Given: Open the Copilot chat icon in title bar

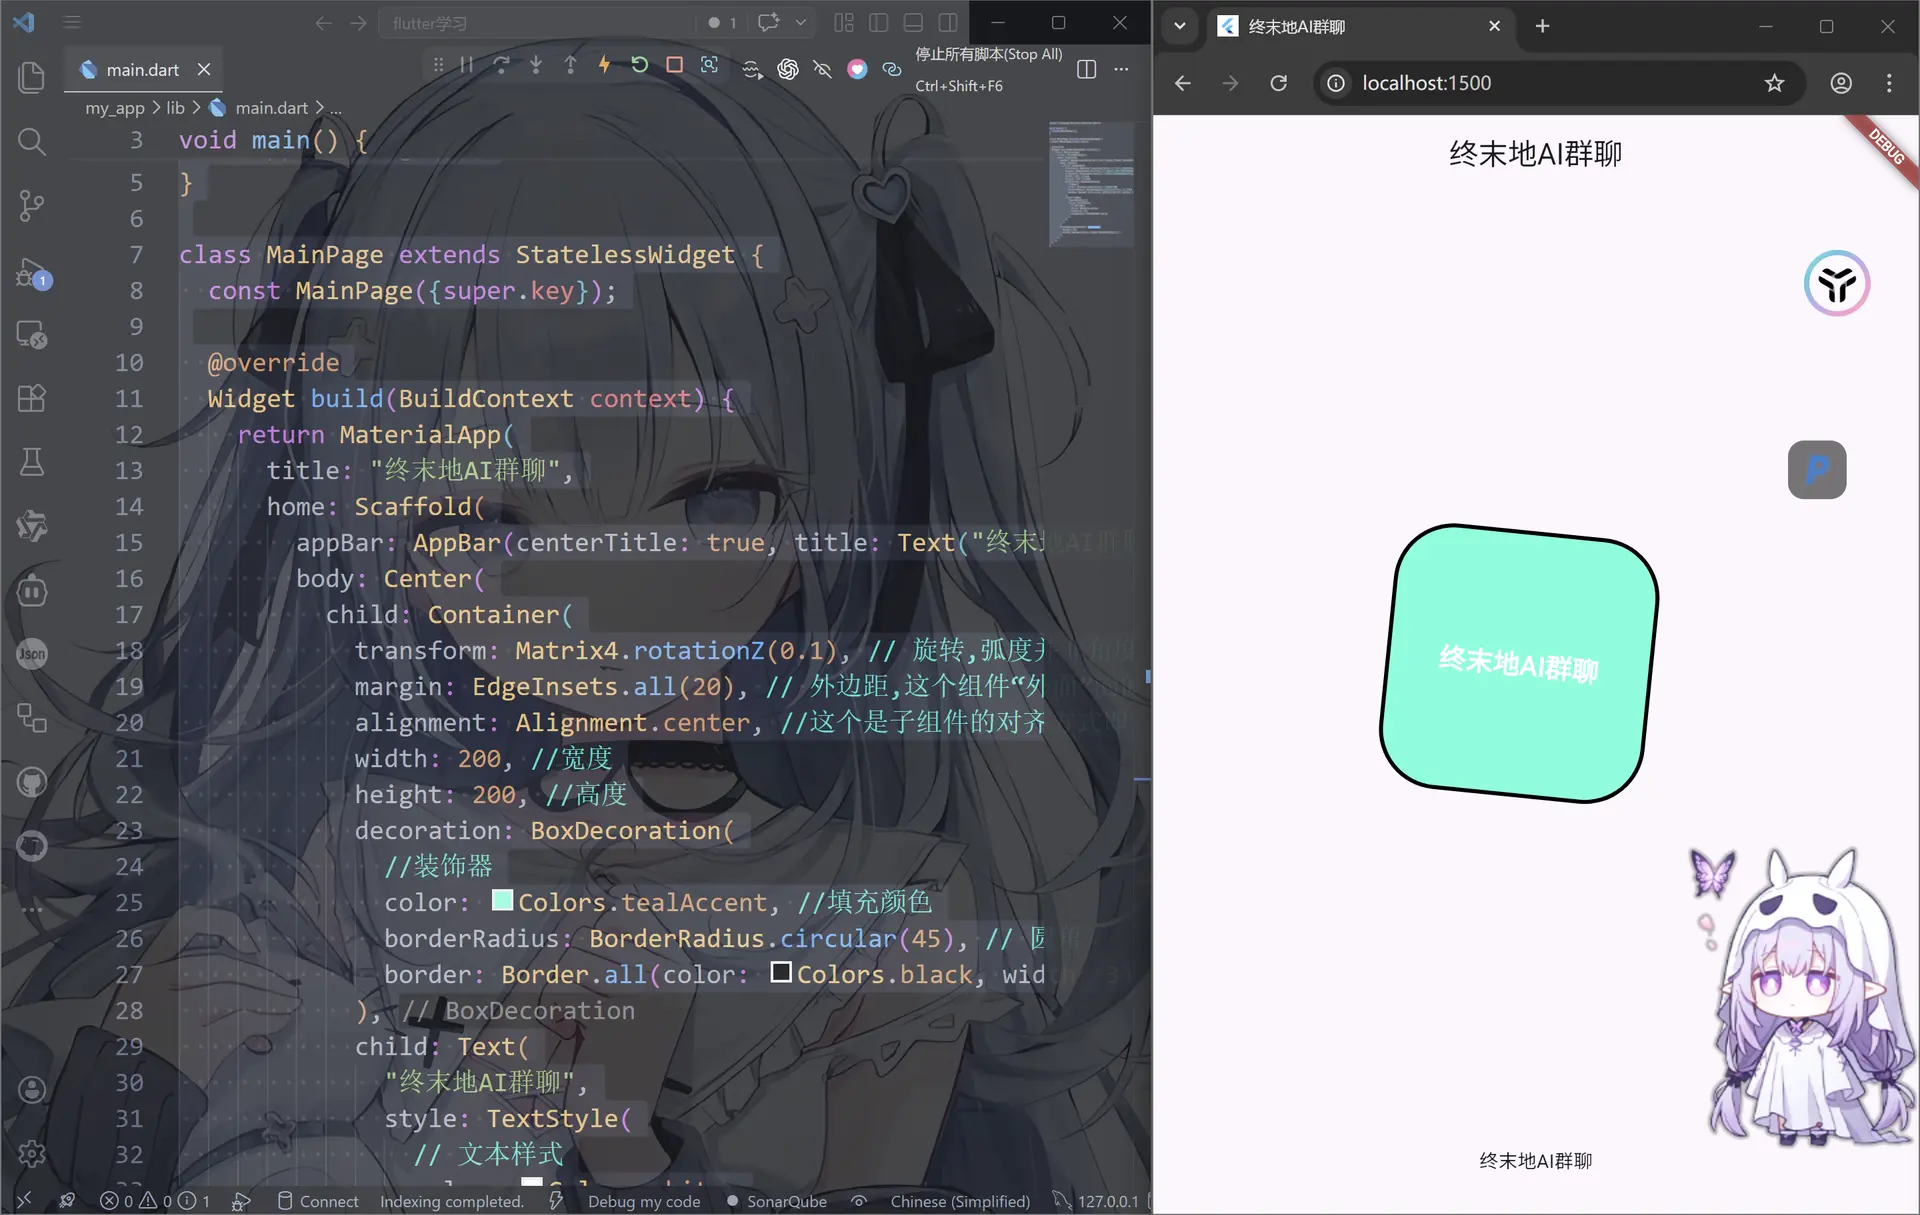Looking at the screenshot, I should click(x=768, y=22).
